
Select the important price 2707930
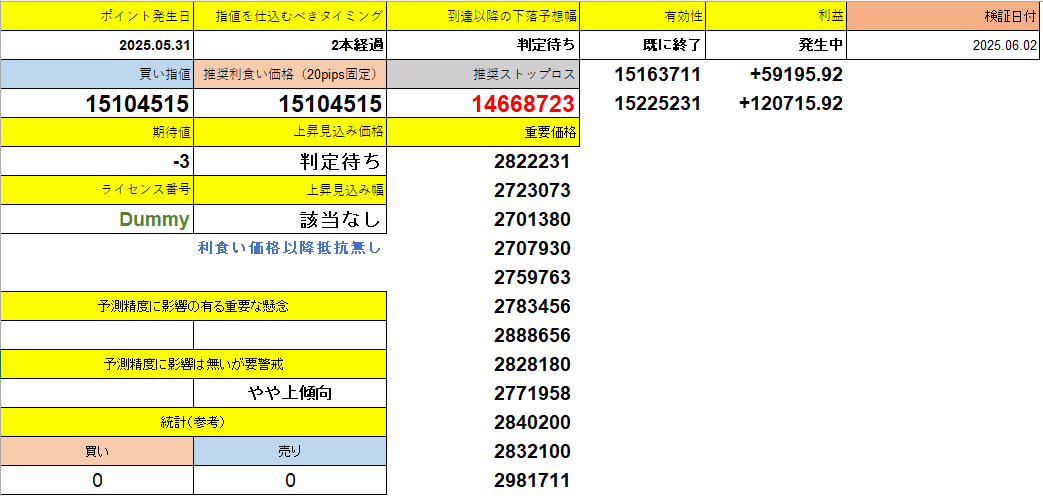point(532,249)
